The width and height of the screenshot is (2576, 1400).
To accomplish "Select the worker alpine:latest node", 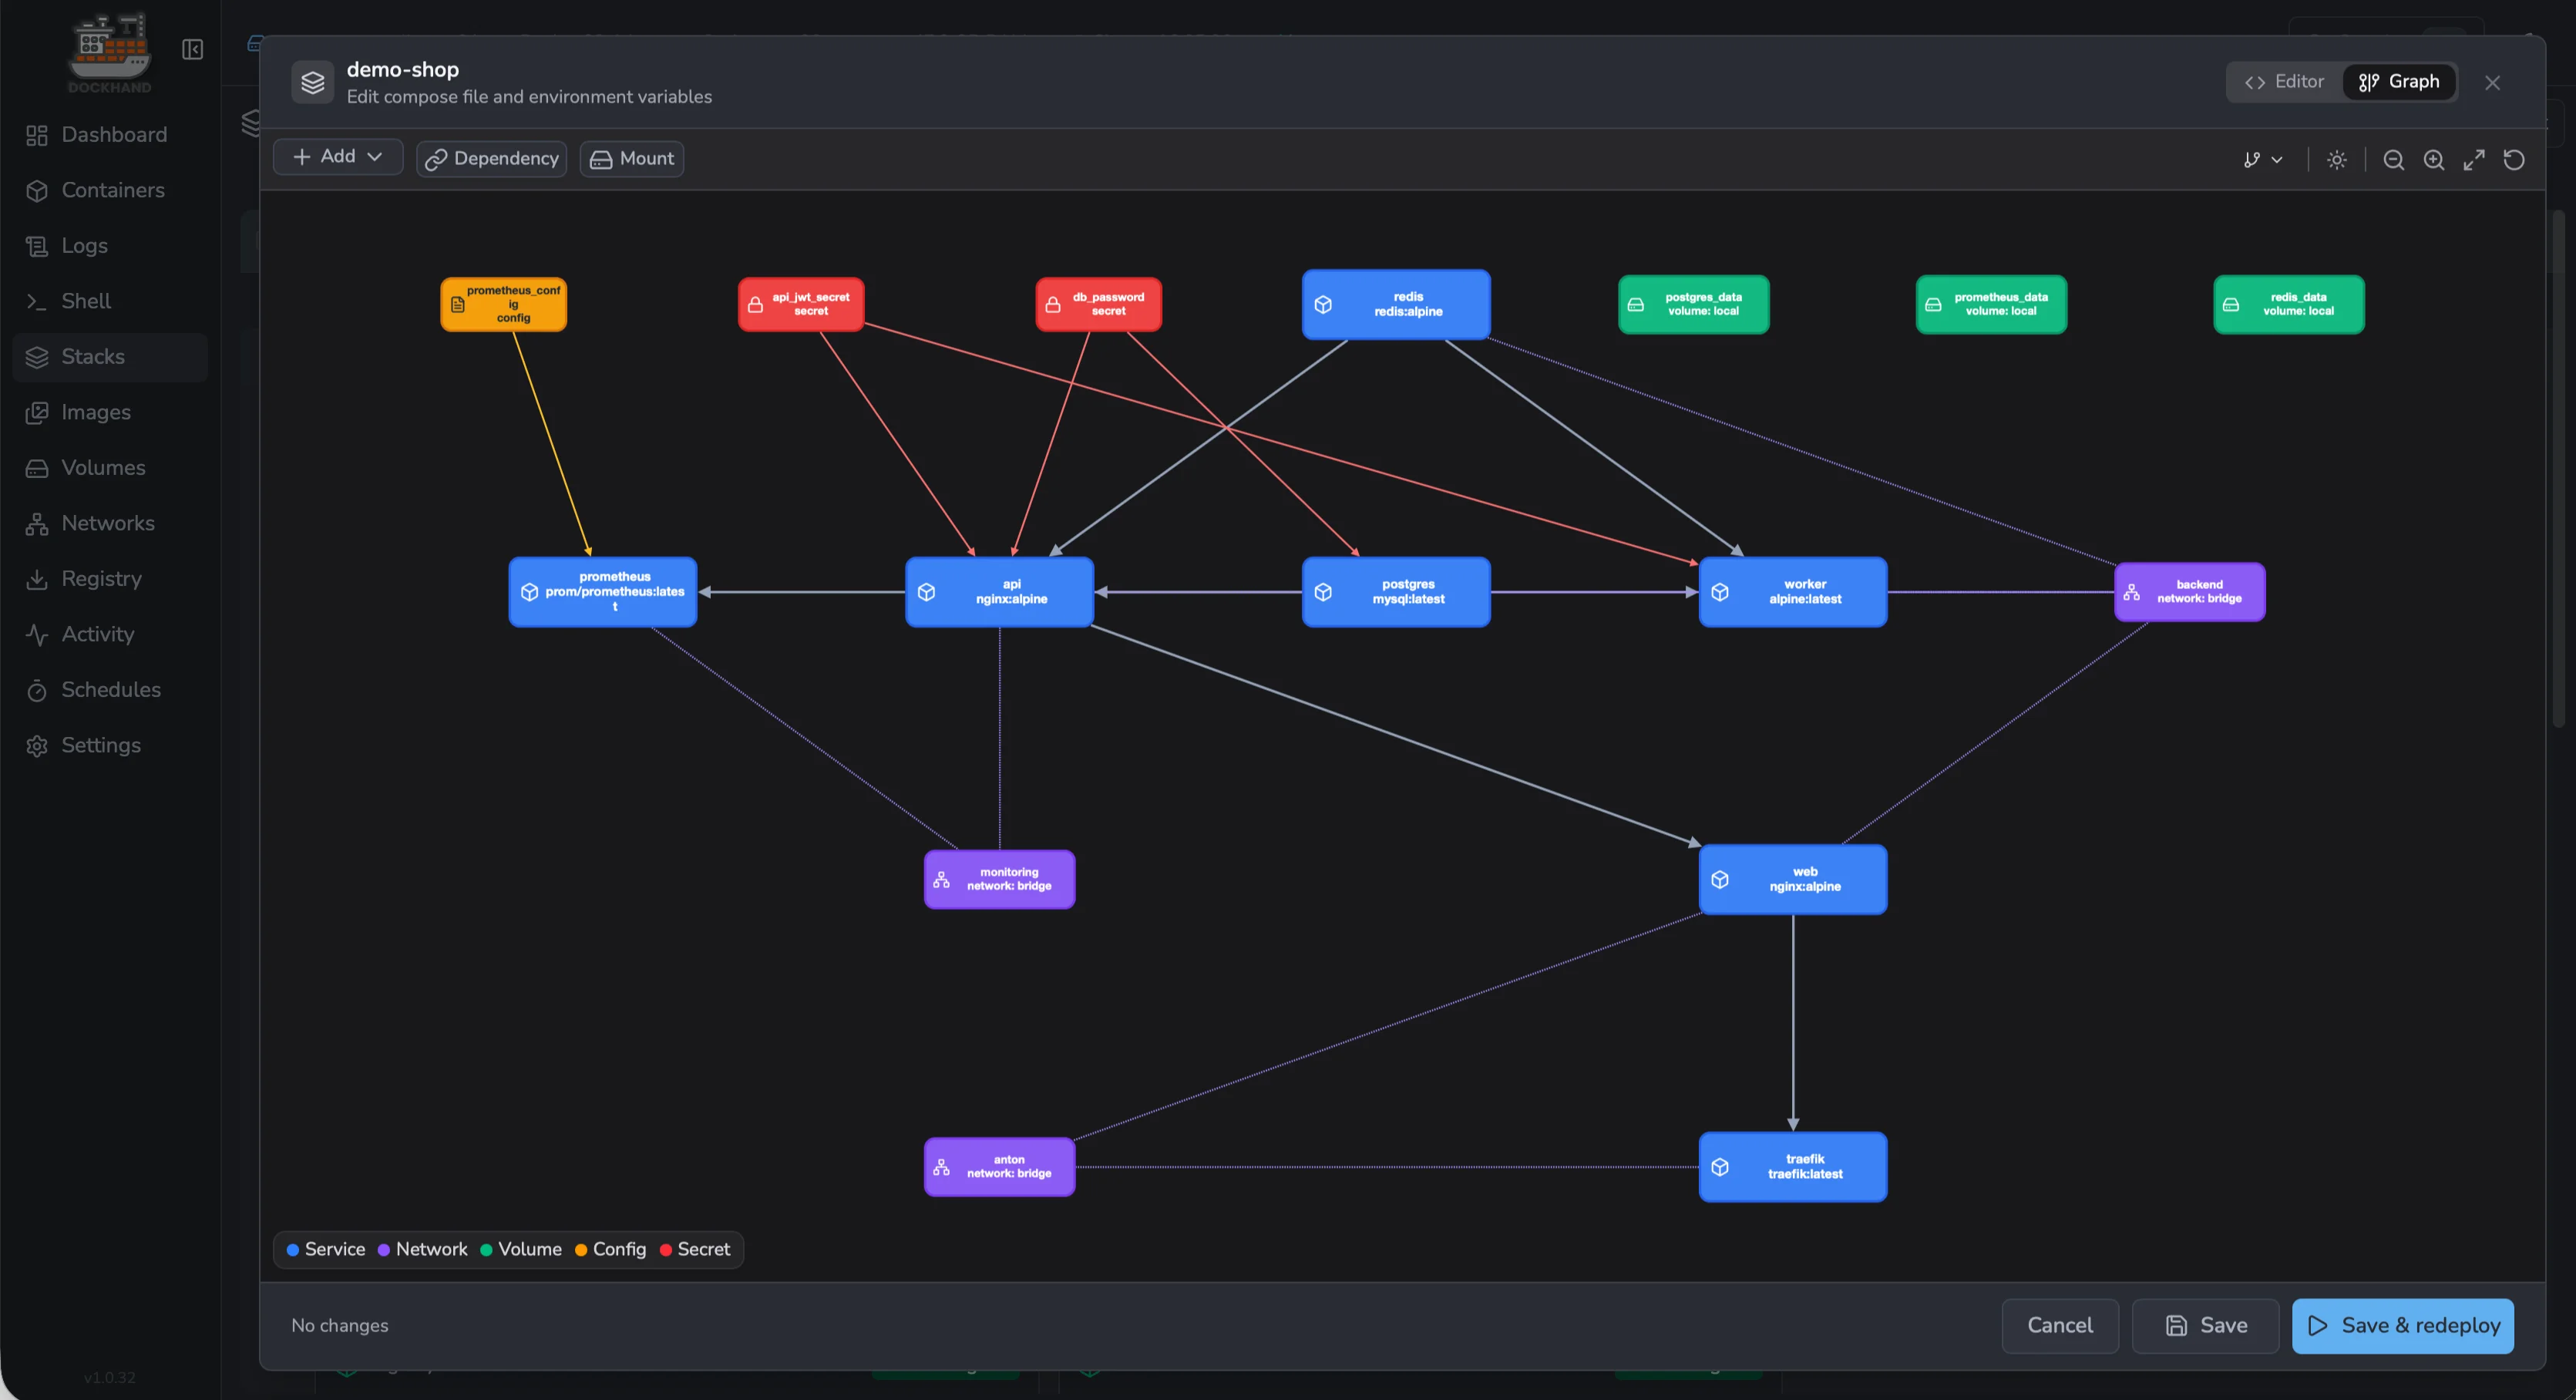I will tap(1793, 592).
